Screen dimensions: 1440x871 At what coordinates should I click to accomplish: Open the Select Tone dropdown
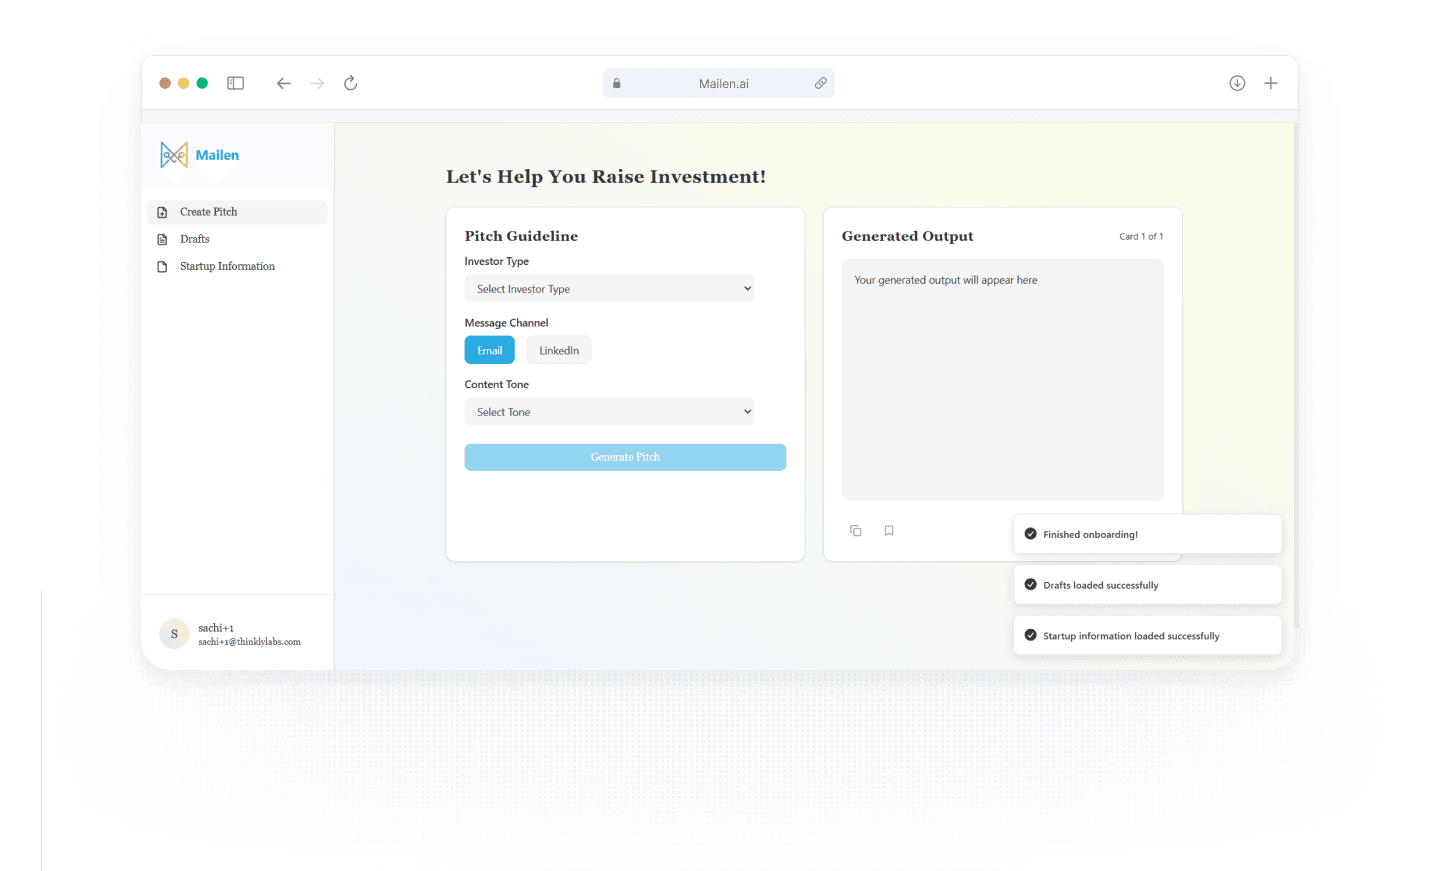tap(609, 411)
